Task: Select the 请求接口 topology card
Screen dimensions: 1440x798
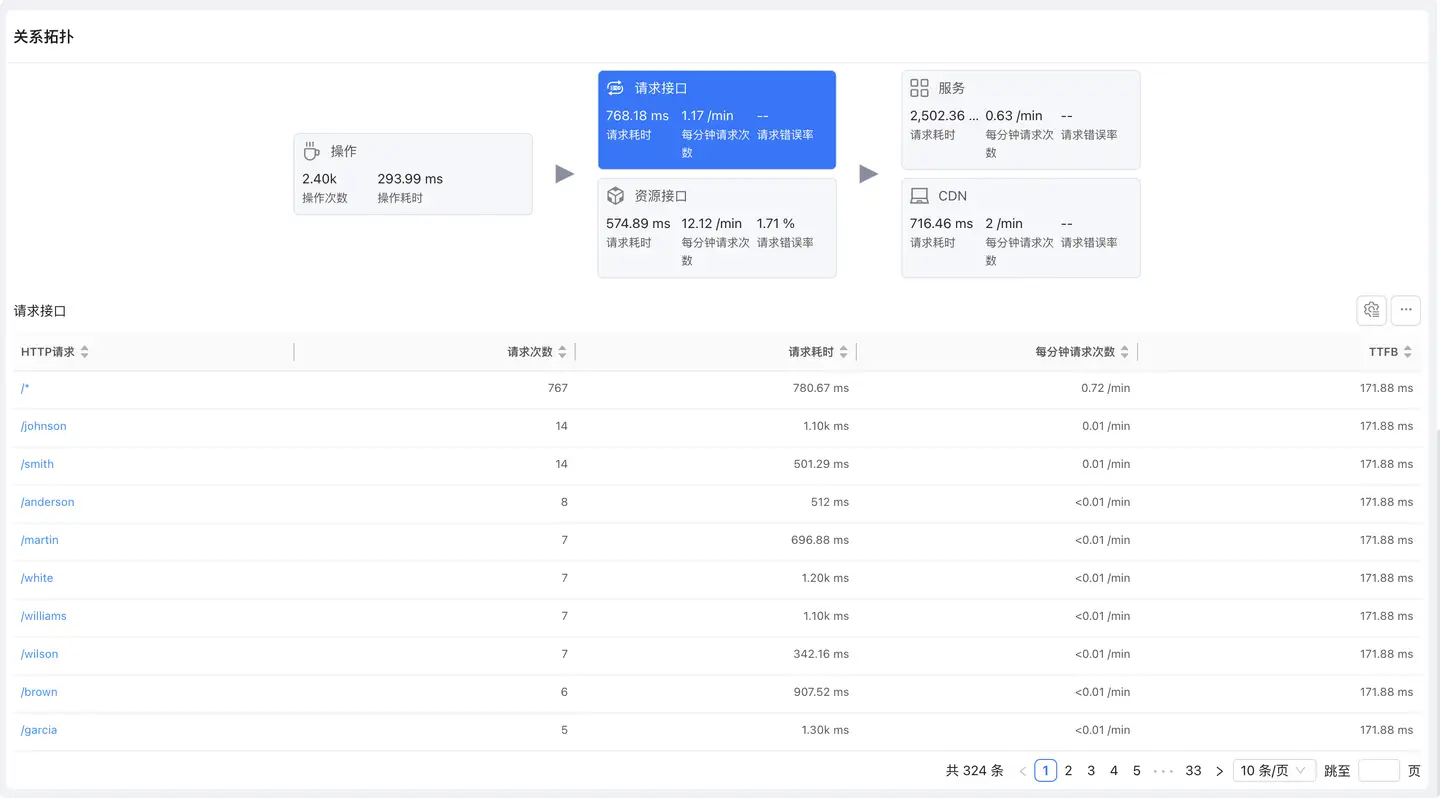Action: coord(716,120)
